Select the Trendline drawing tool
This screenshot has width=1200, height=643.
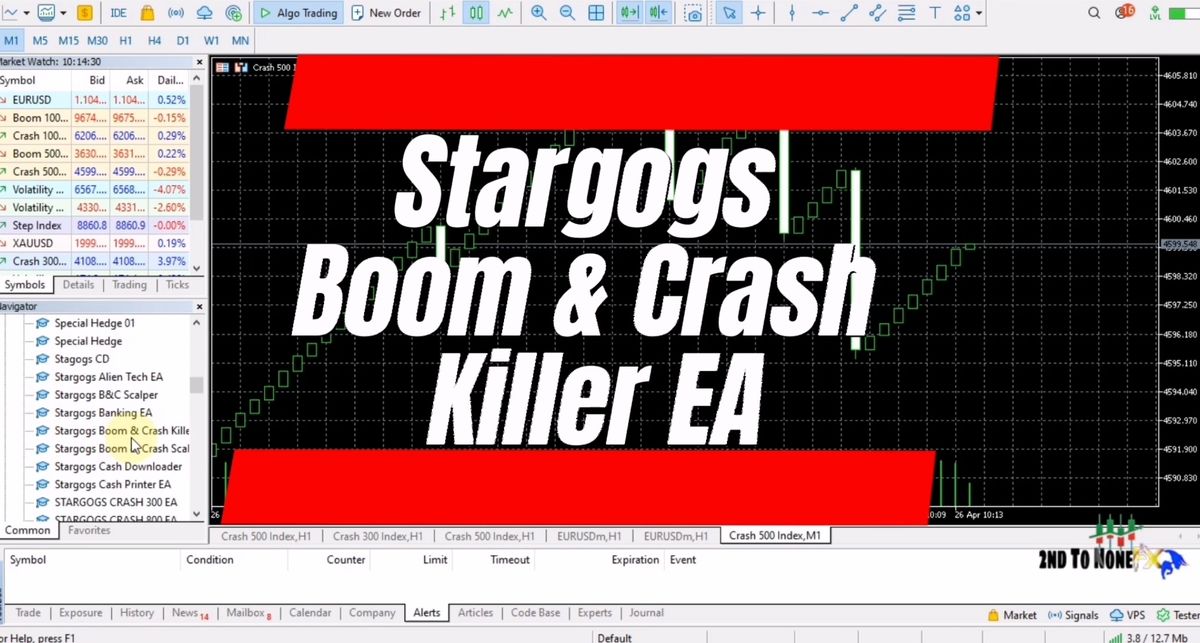[x=849, y=13]
